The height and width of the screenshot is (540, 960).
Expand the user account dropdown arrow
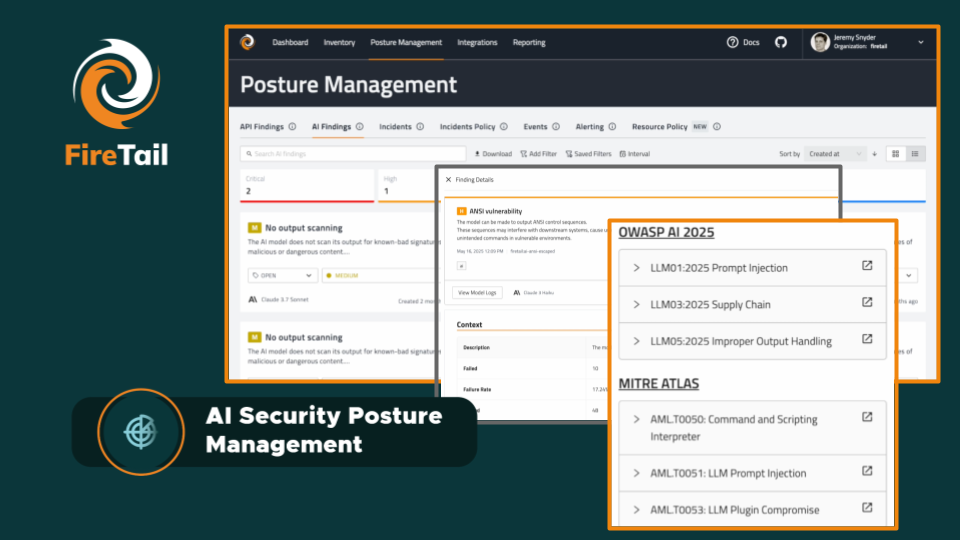coord(920,42)
